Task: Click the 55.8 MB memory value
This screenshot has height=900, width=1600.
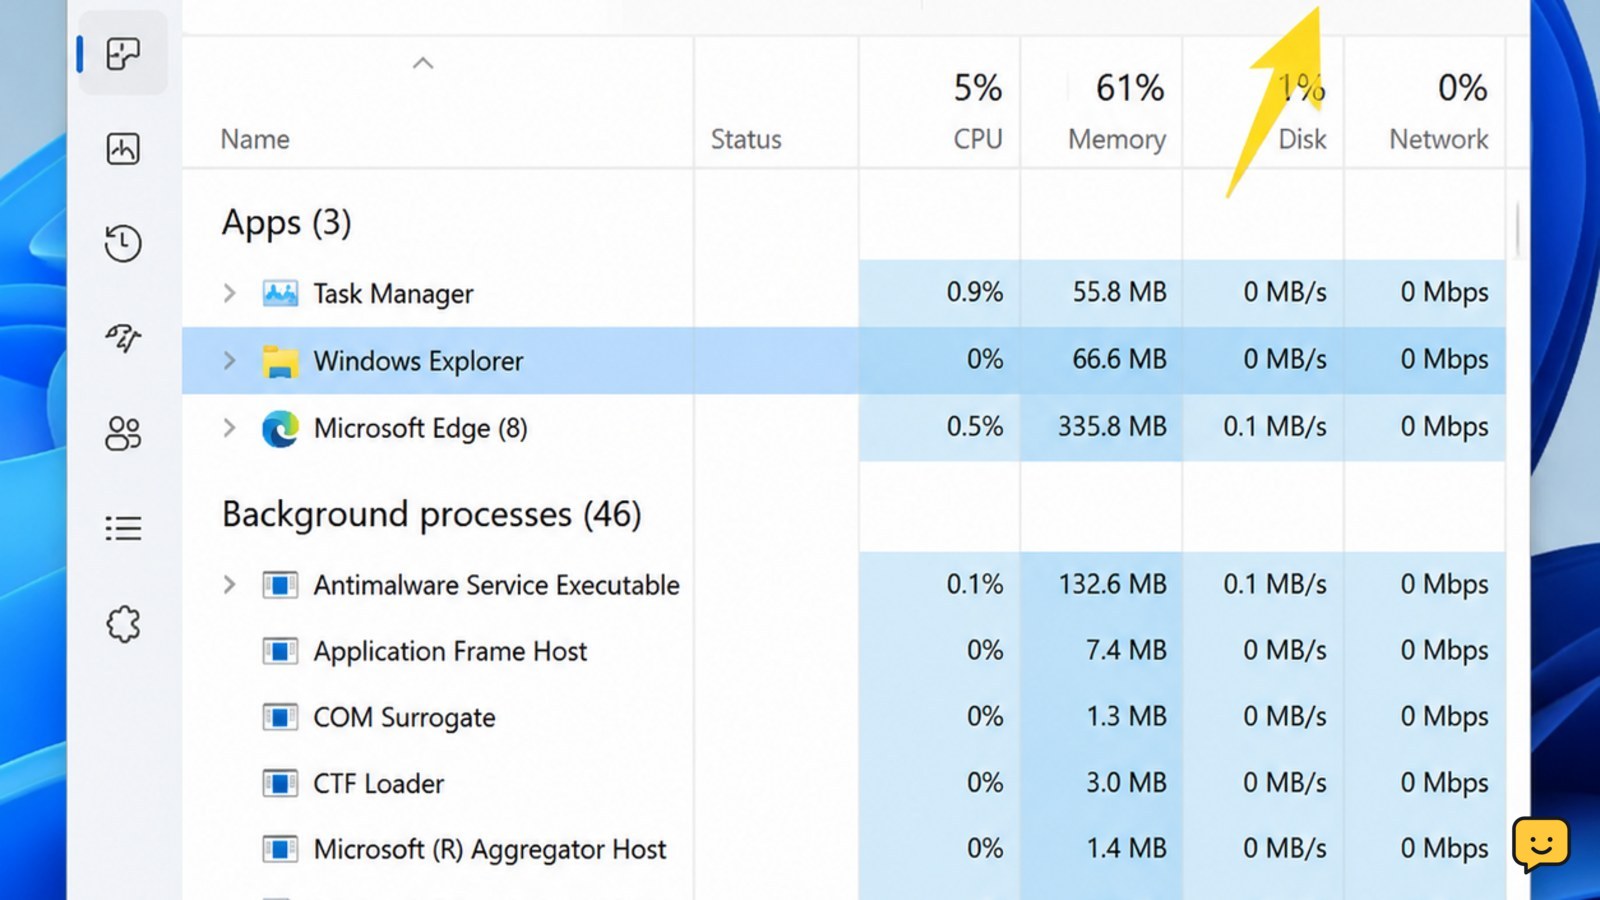Action: pyautogui.click(x=1119, y=292)
